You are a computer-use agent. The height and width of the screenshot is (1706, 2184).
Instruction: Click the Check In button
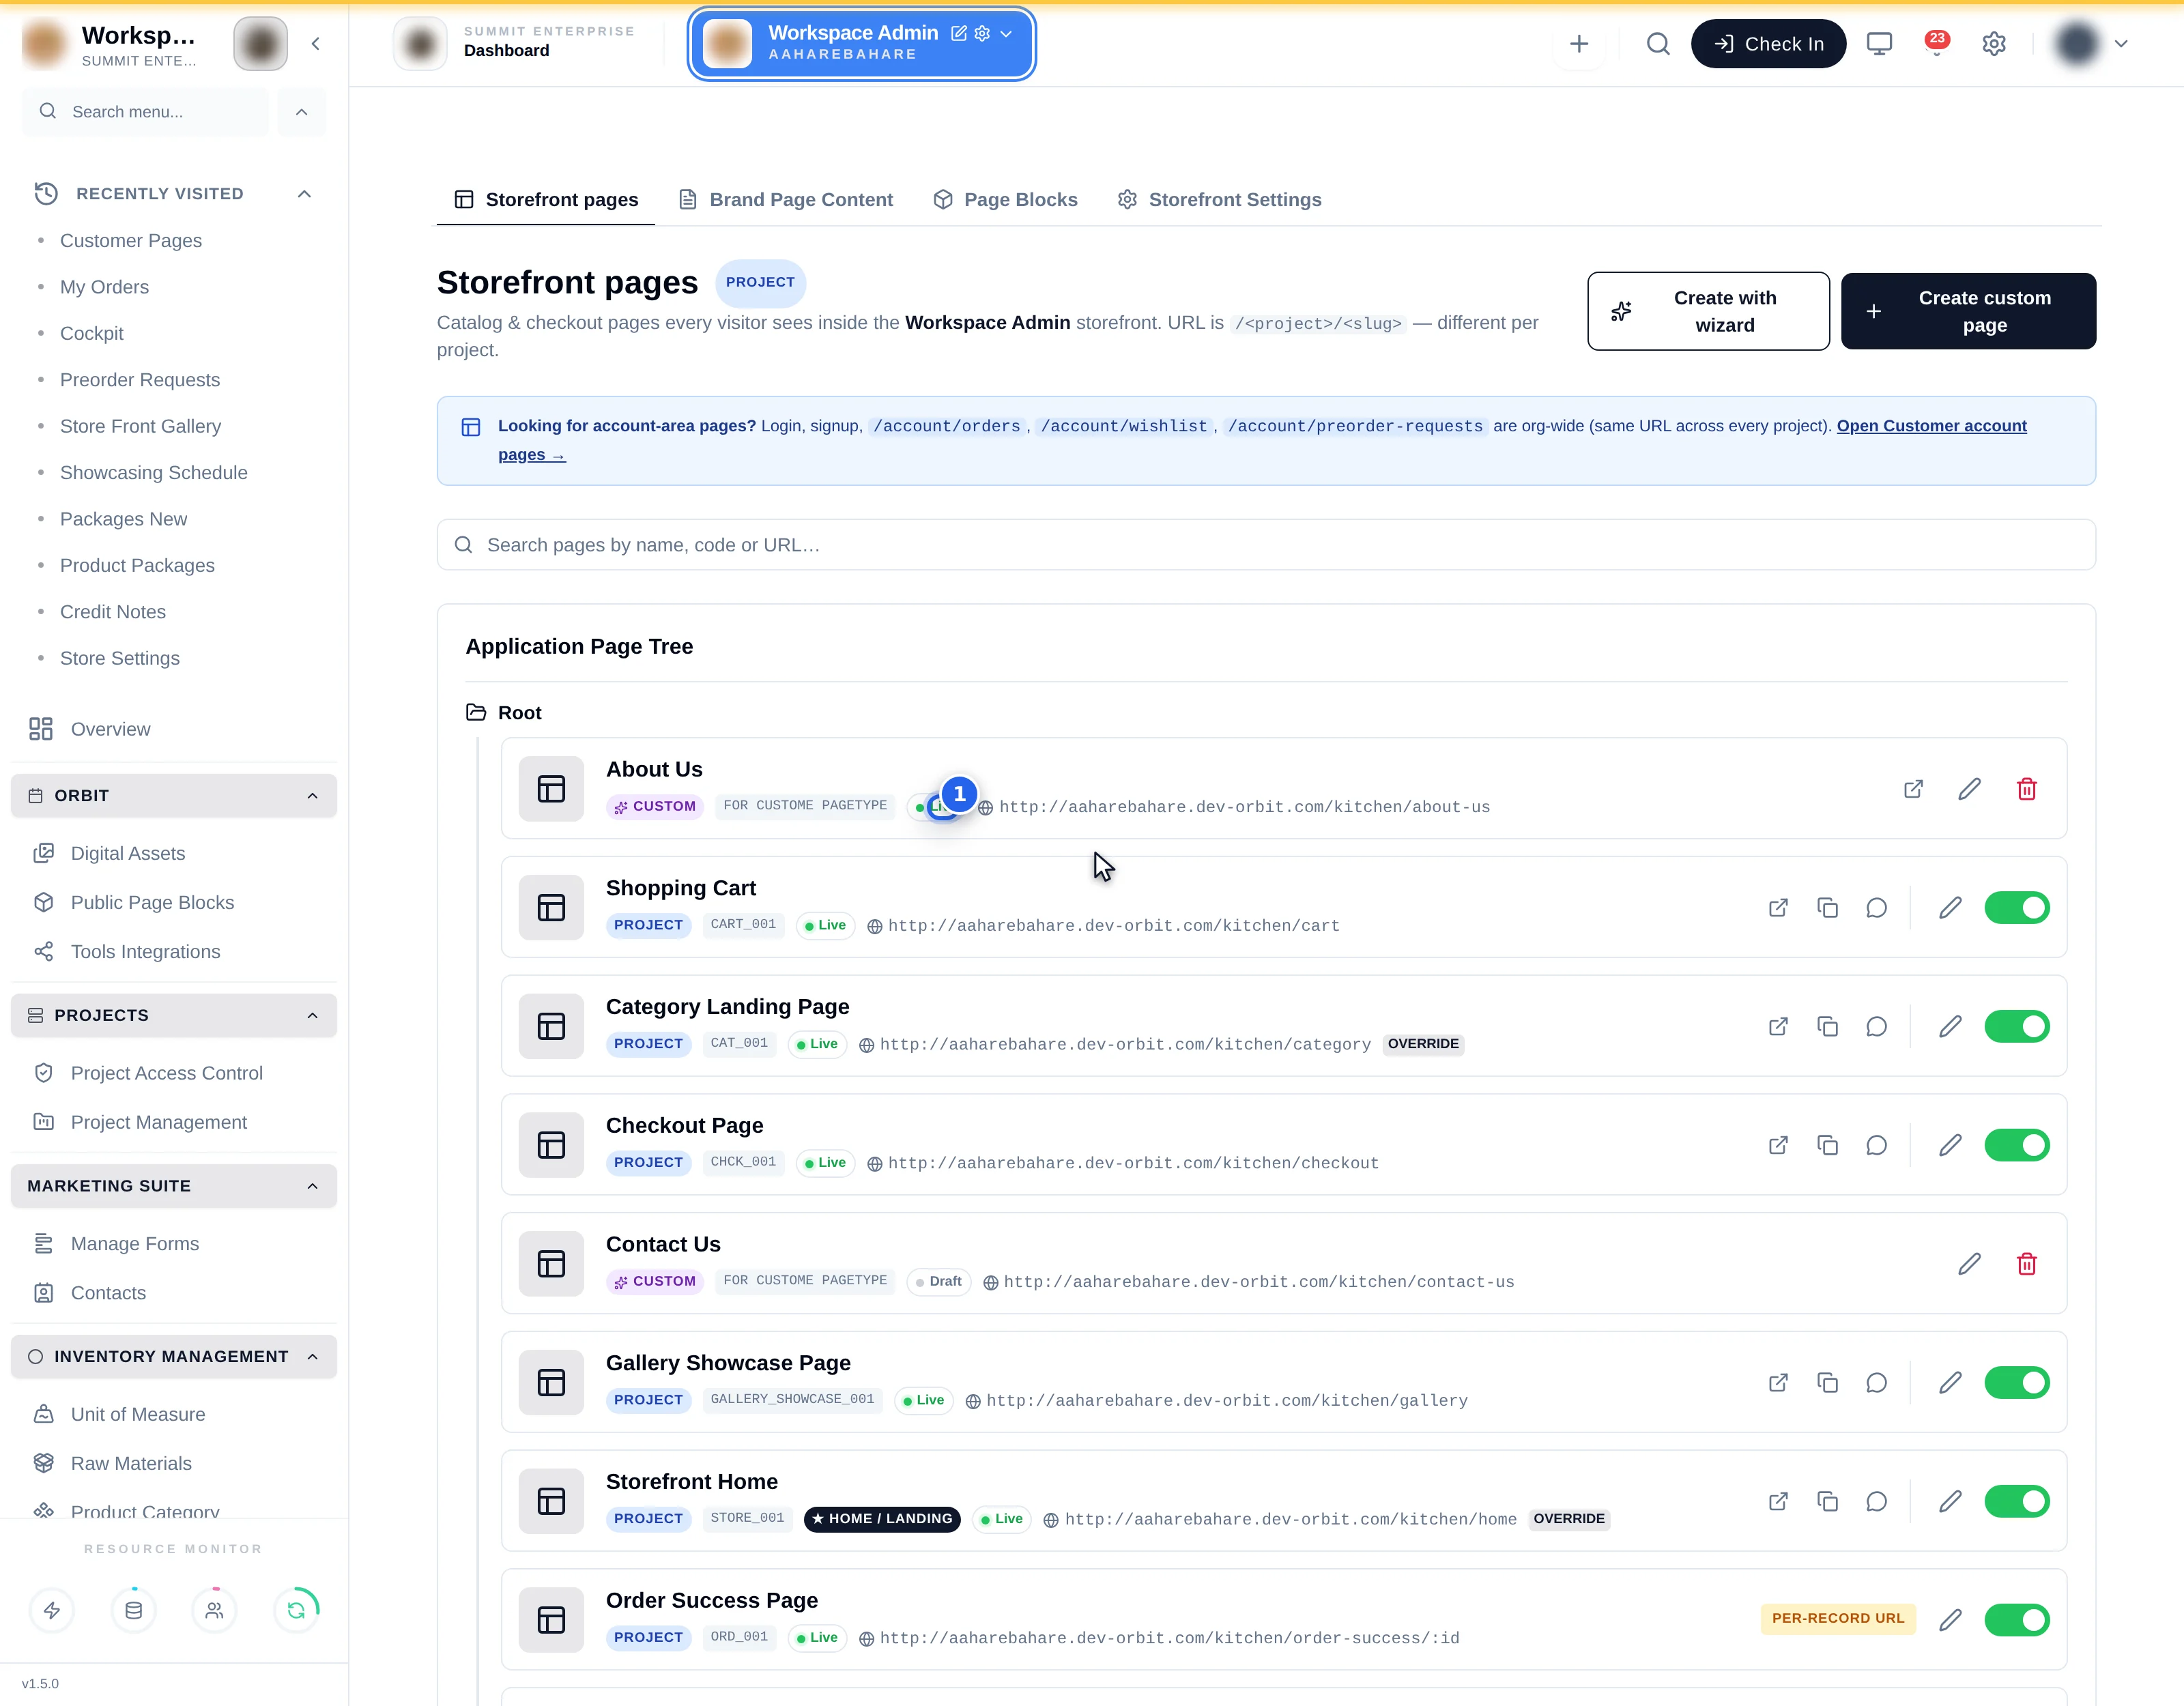pos(1768,44)
